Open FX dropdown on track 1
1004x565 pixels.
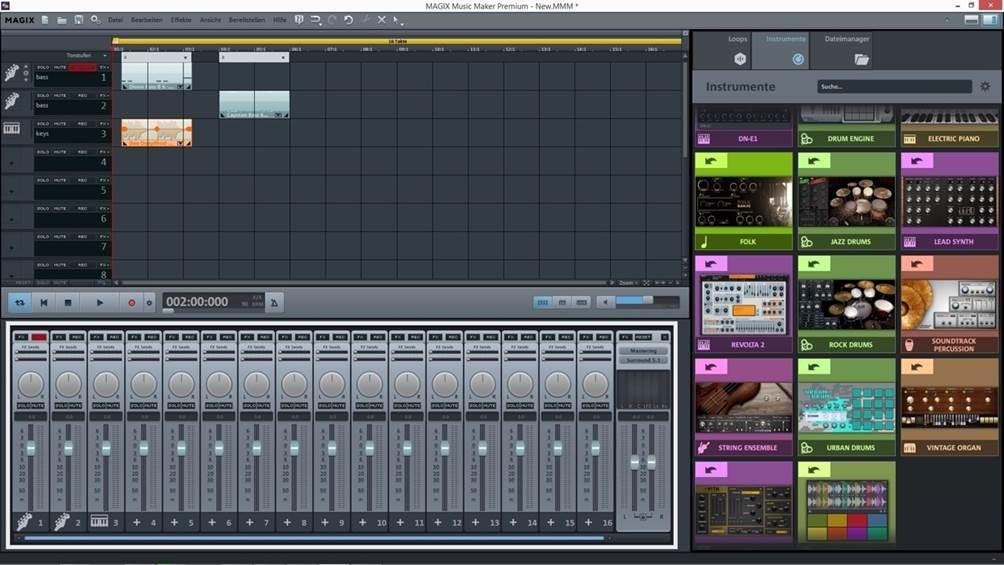[103, 67]
